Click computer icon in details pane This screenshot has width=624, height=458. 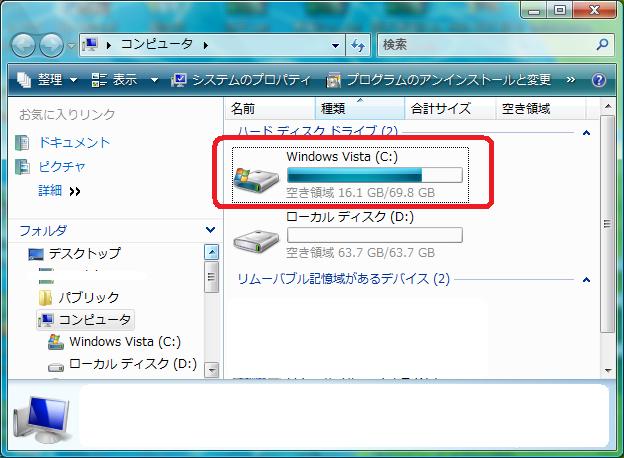pyautogui.click(x=41, y=419)
